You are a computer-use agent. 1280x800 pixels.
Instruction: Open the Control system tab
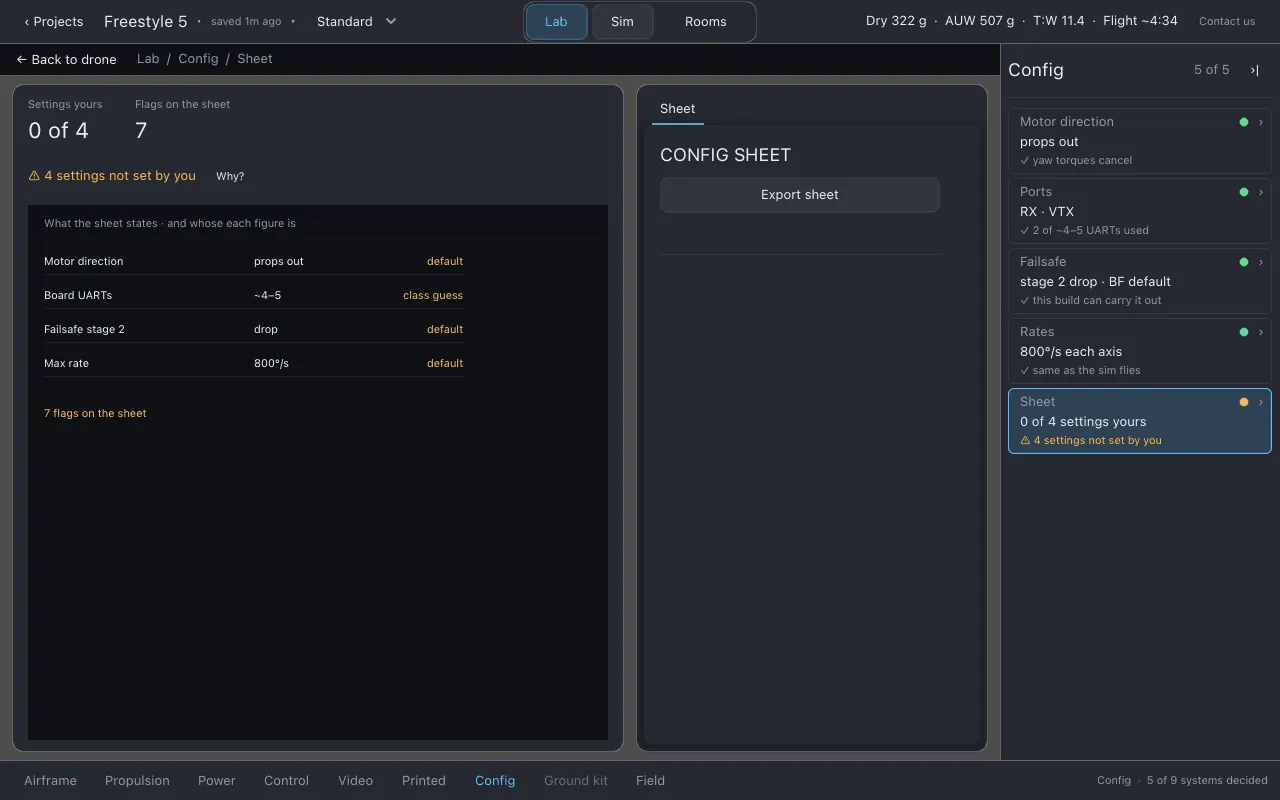[287, 781]
